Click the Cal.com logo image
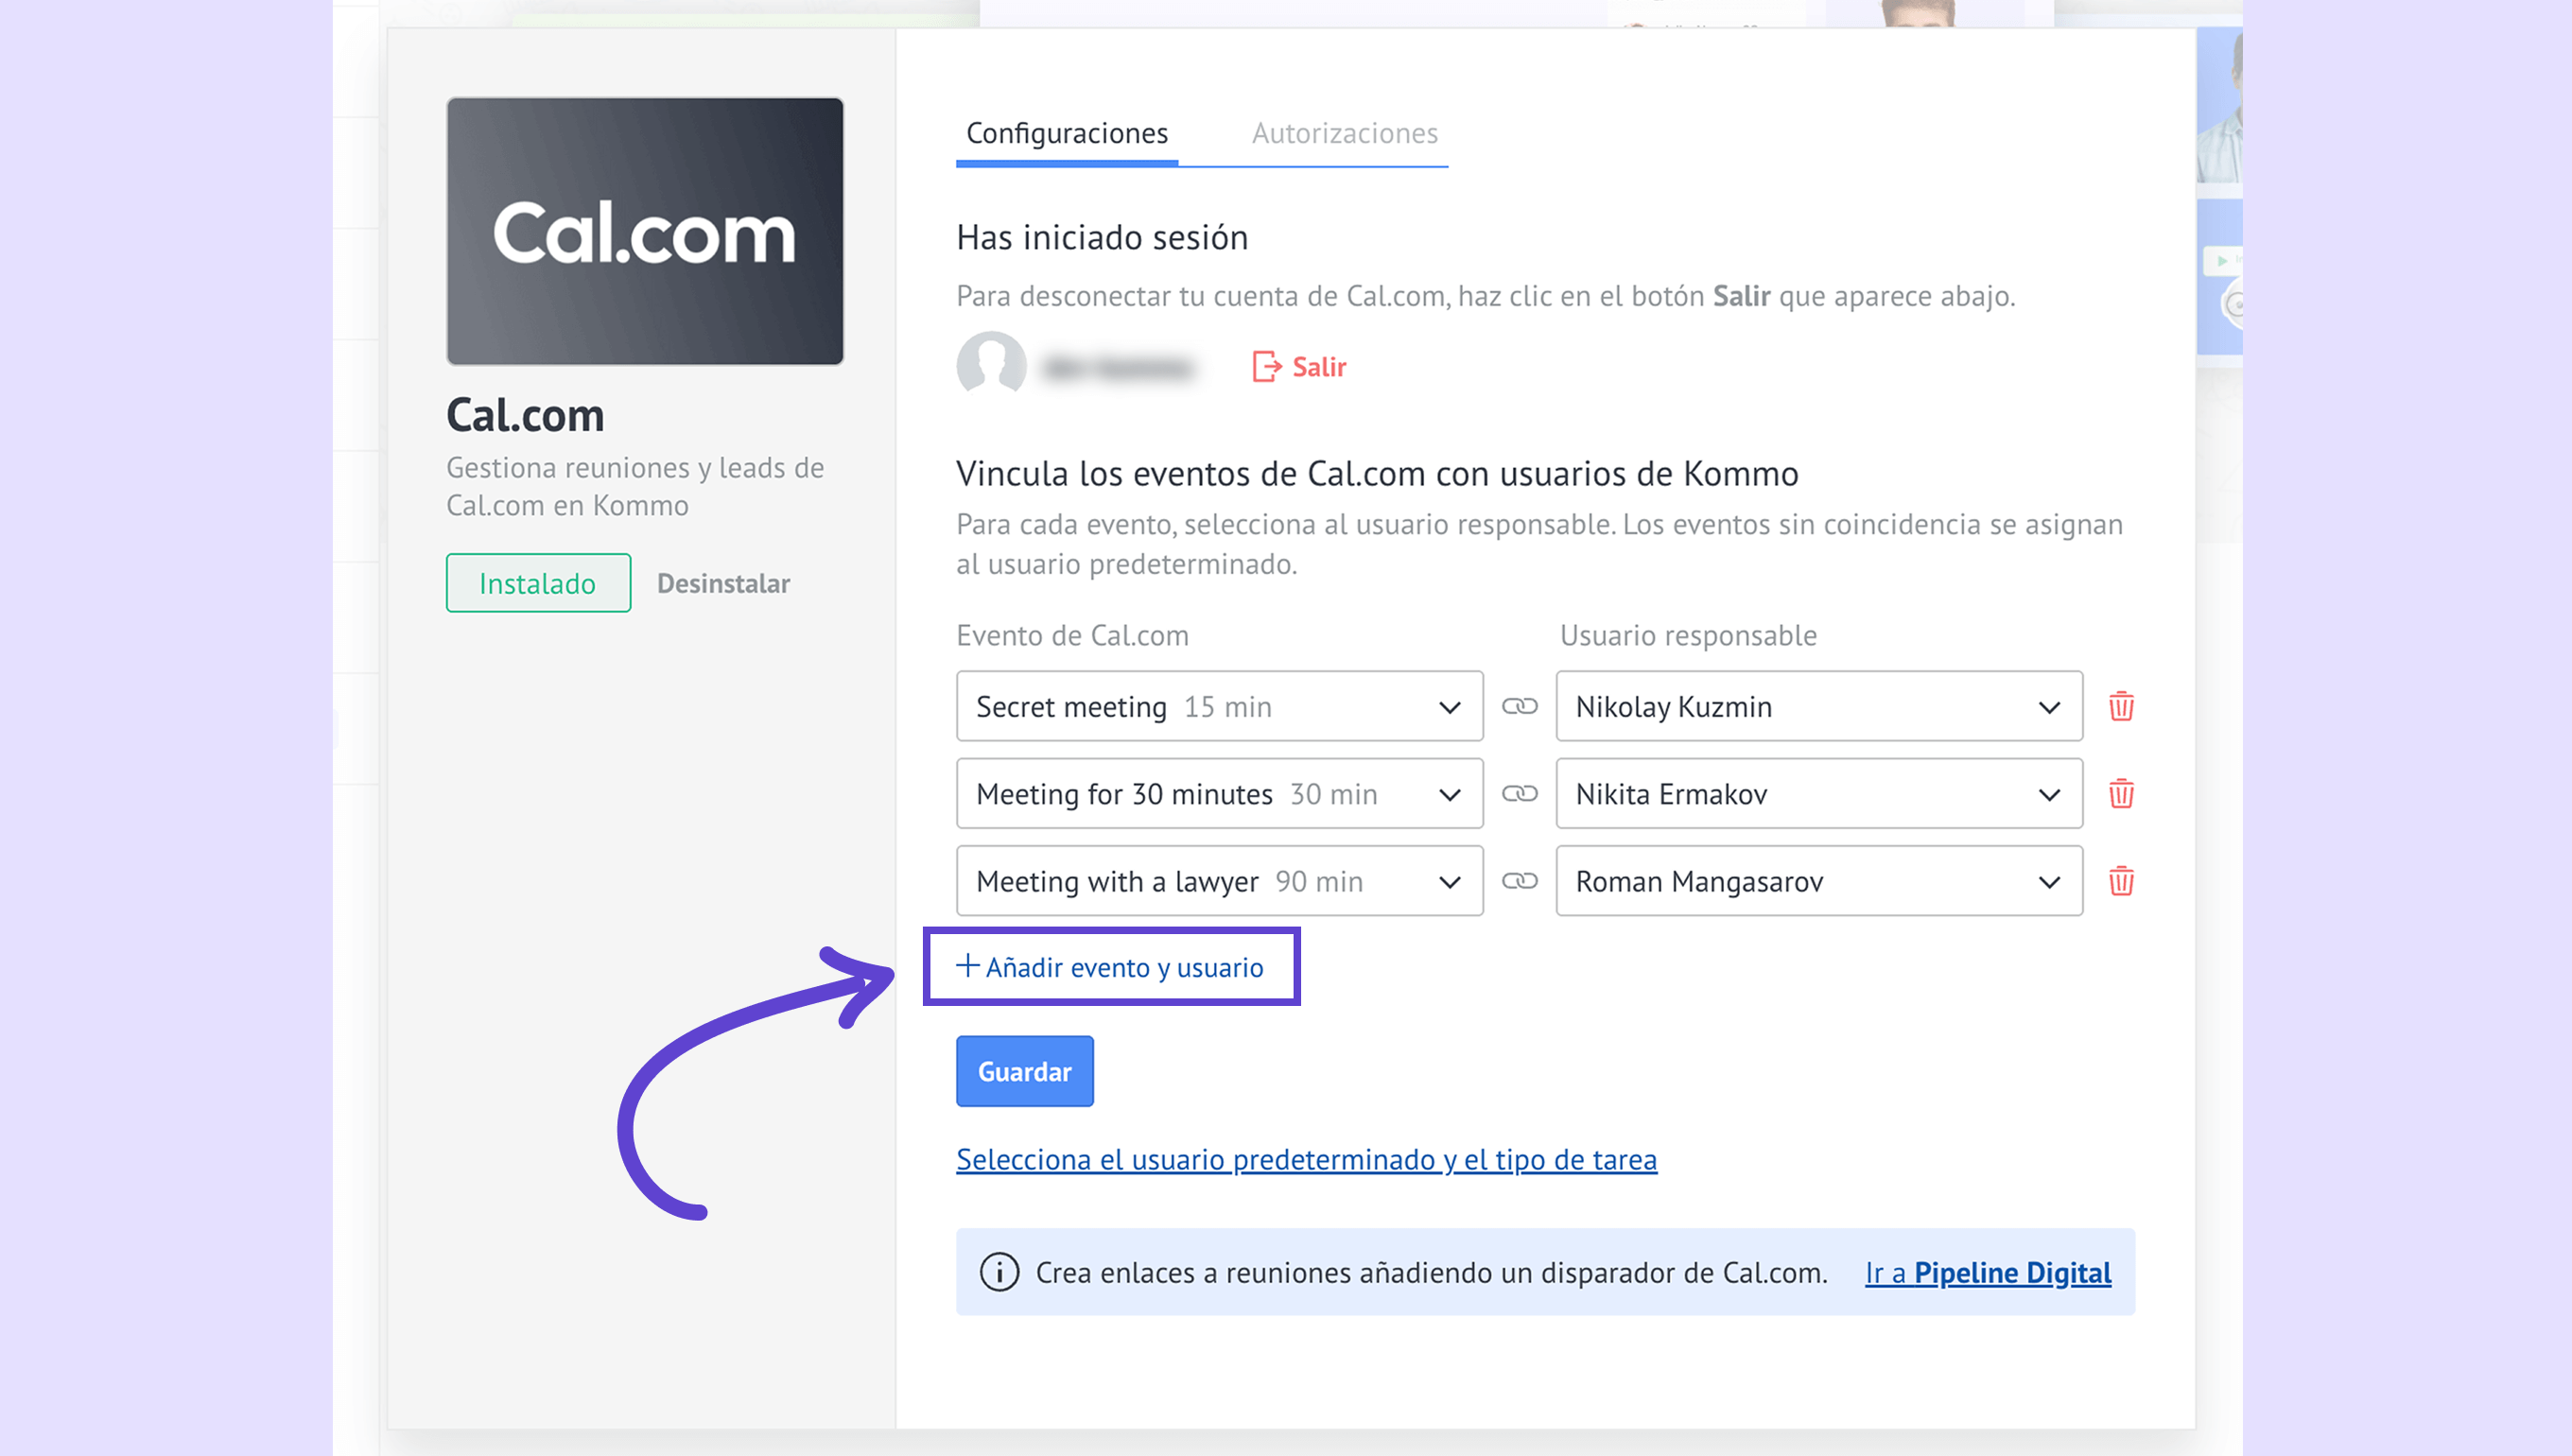The width and height of the screenshot is (2572, 1456). 644,231
